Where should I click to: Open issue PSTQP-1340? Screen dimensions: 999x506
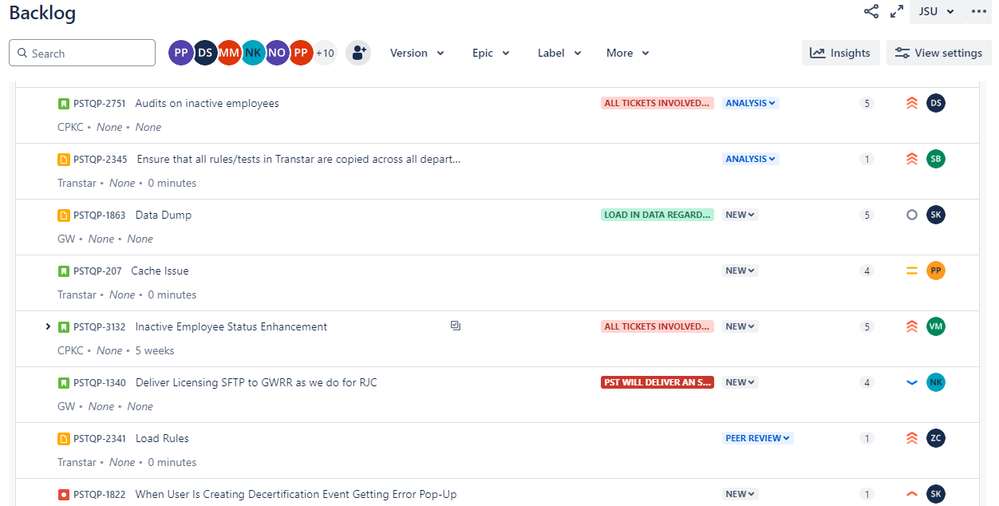click(99, 383)
